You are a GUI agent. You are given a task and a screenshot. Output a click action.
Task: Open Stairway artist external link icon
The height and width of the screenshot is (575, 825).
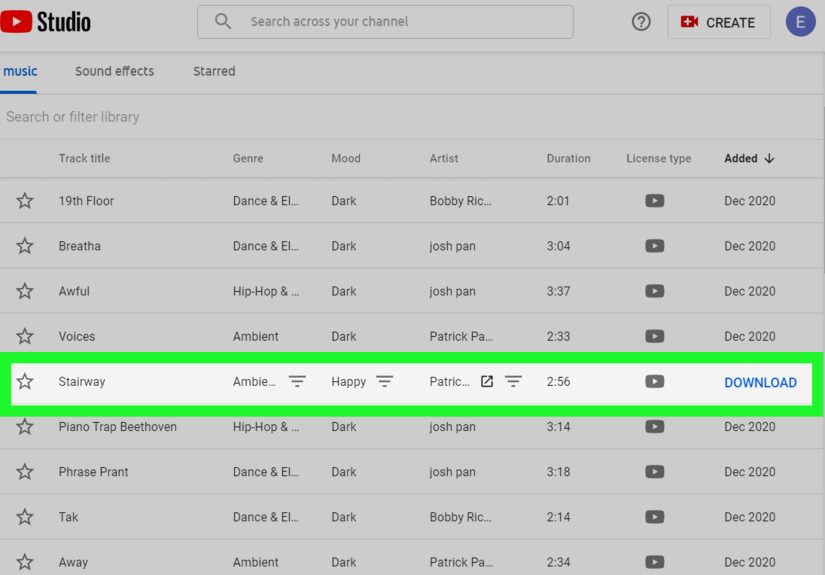487,381
